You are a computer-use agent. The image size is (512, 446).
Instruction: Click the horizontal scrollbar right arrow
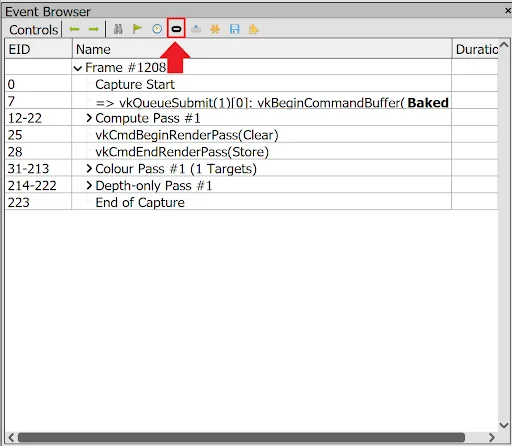click(x=492, y=437)
